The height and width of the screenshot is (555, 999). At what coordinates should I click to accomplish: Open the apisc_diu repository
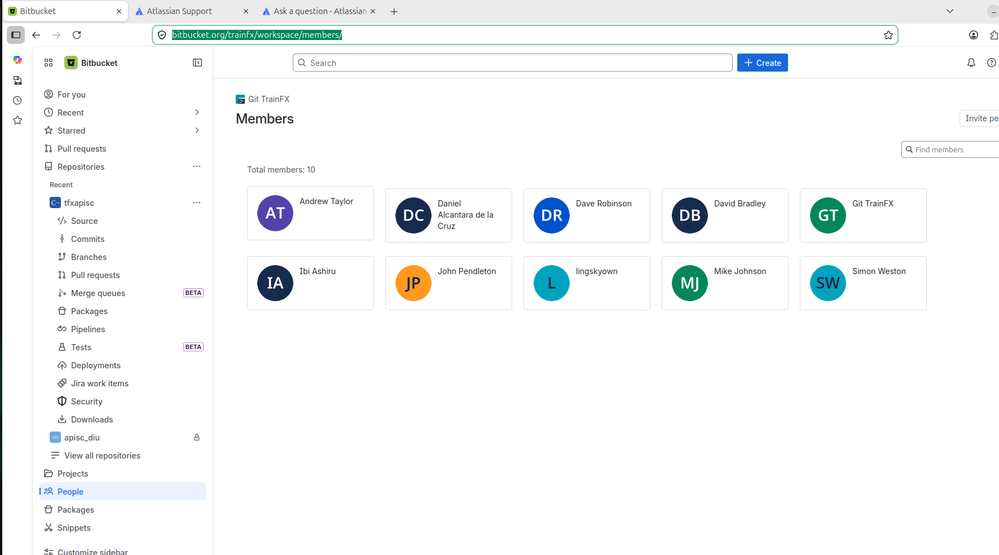pyautogui.click(x=82, y=438)
